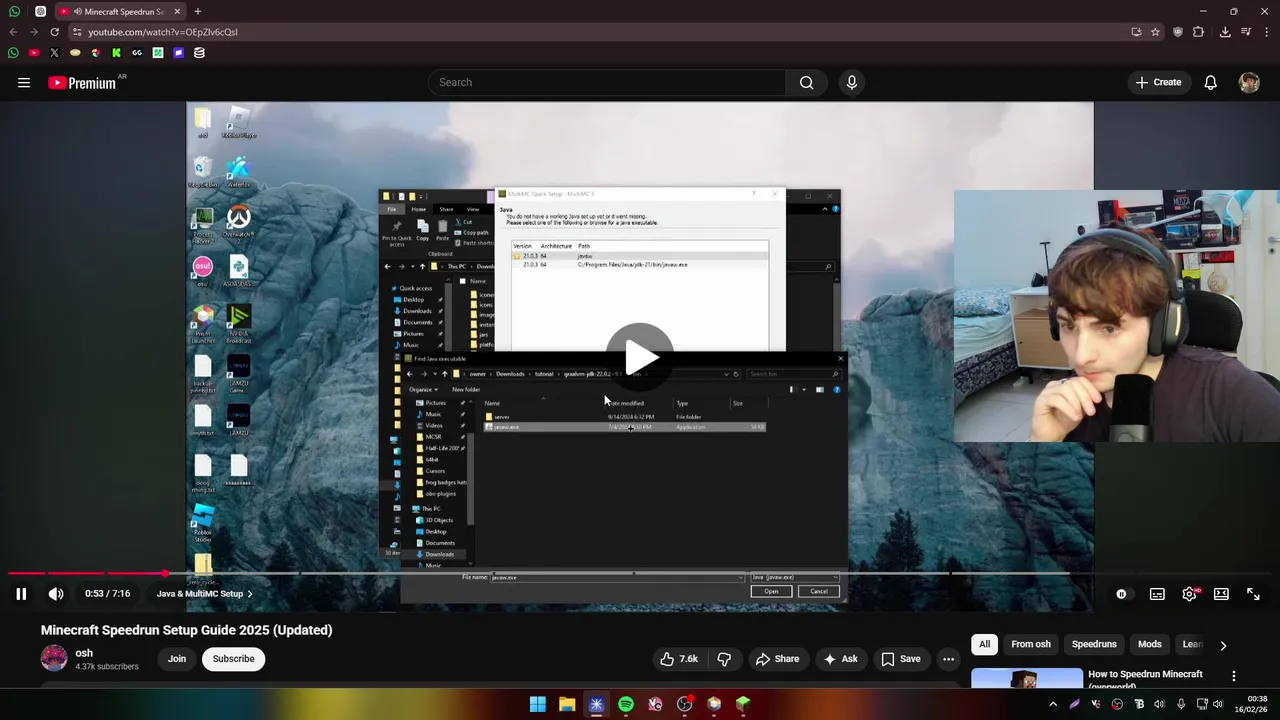
Task: Save the video to a playlist
Action: 900,659
